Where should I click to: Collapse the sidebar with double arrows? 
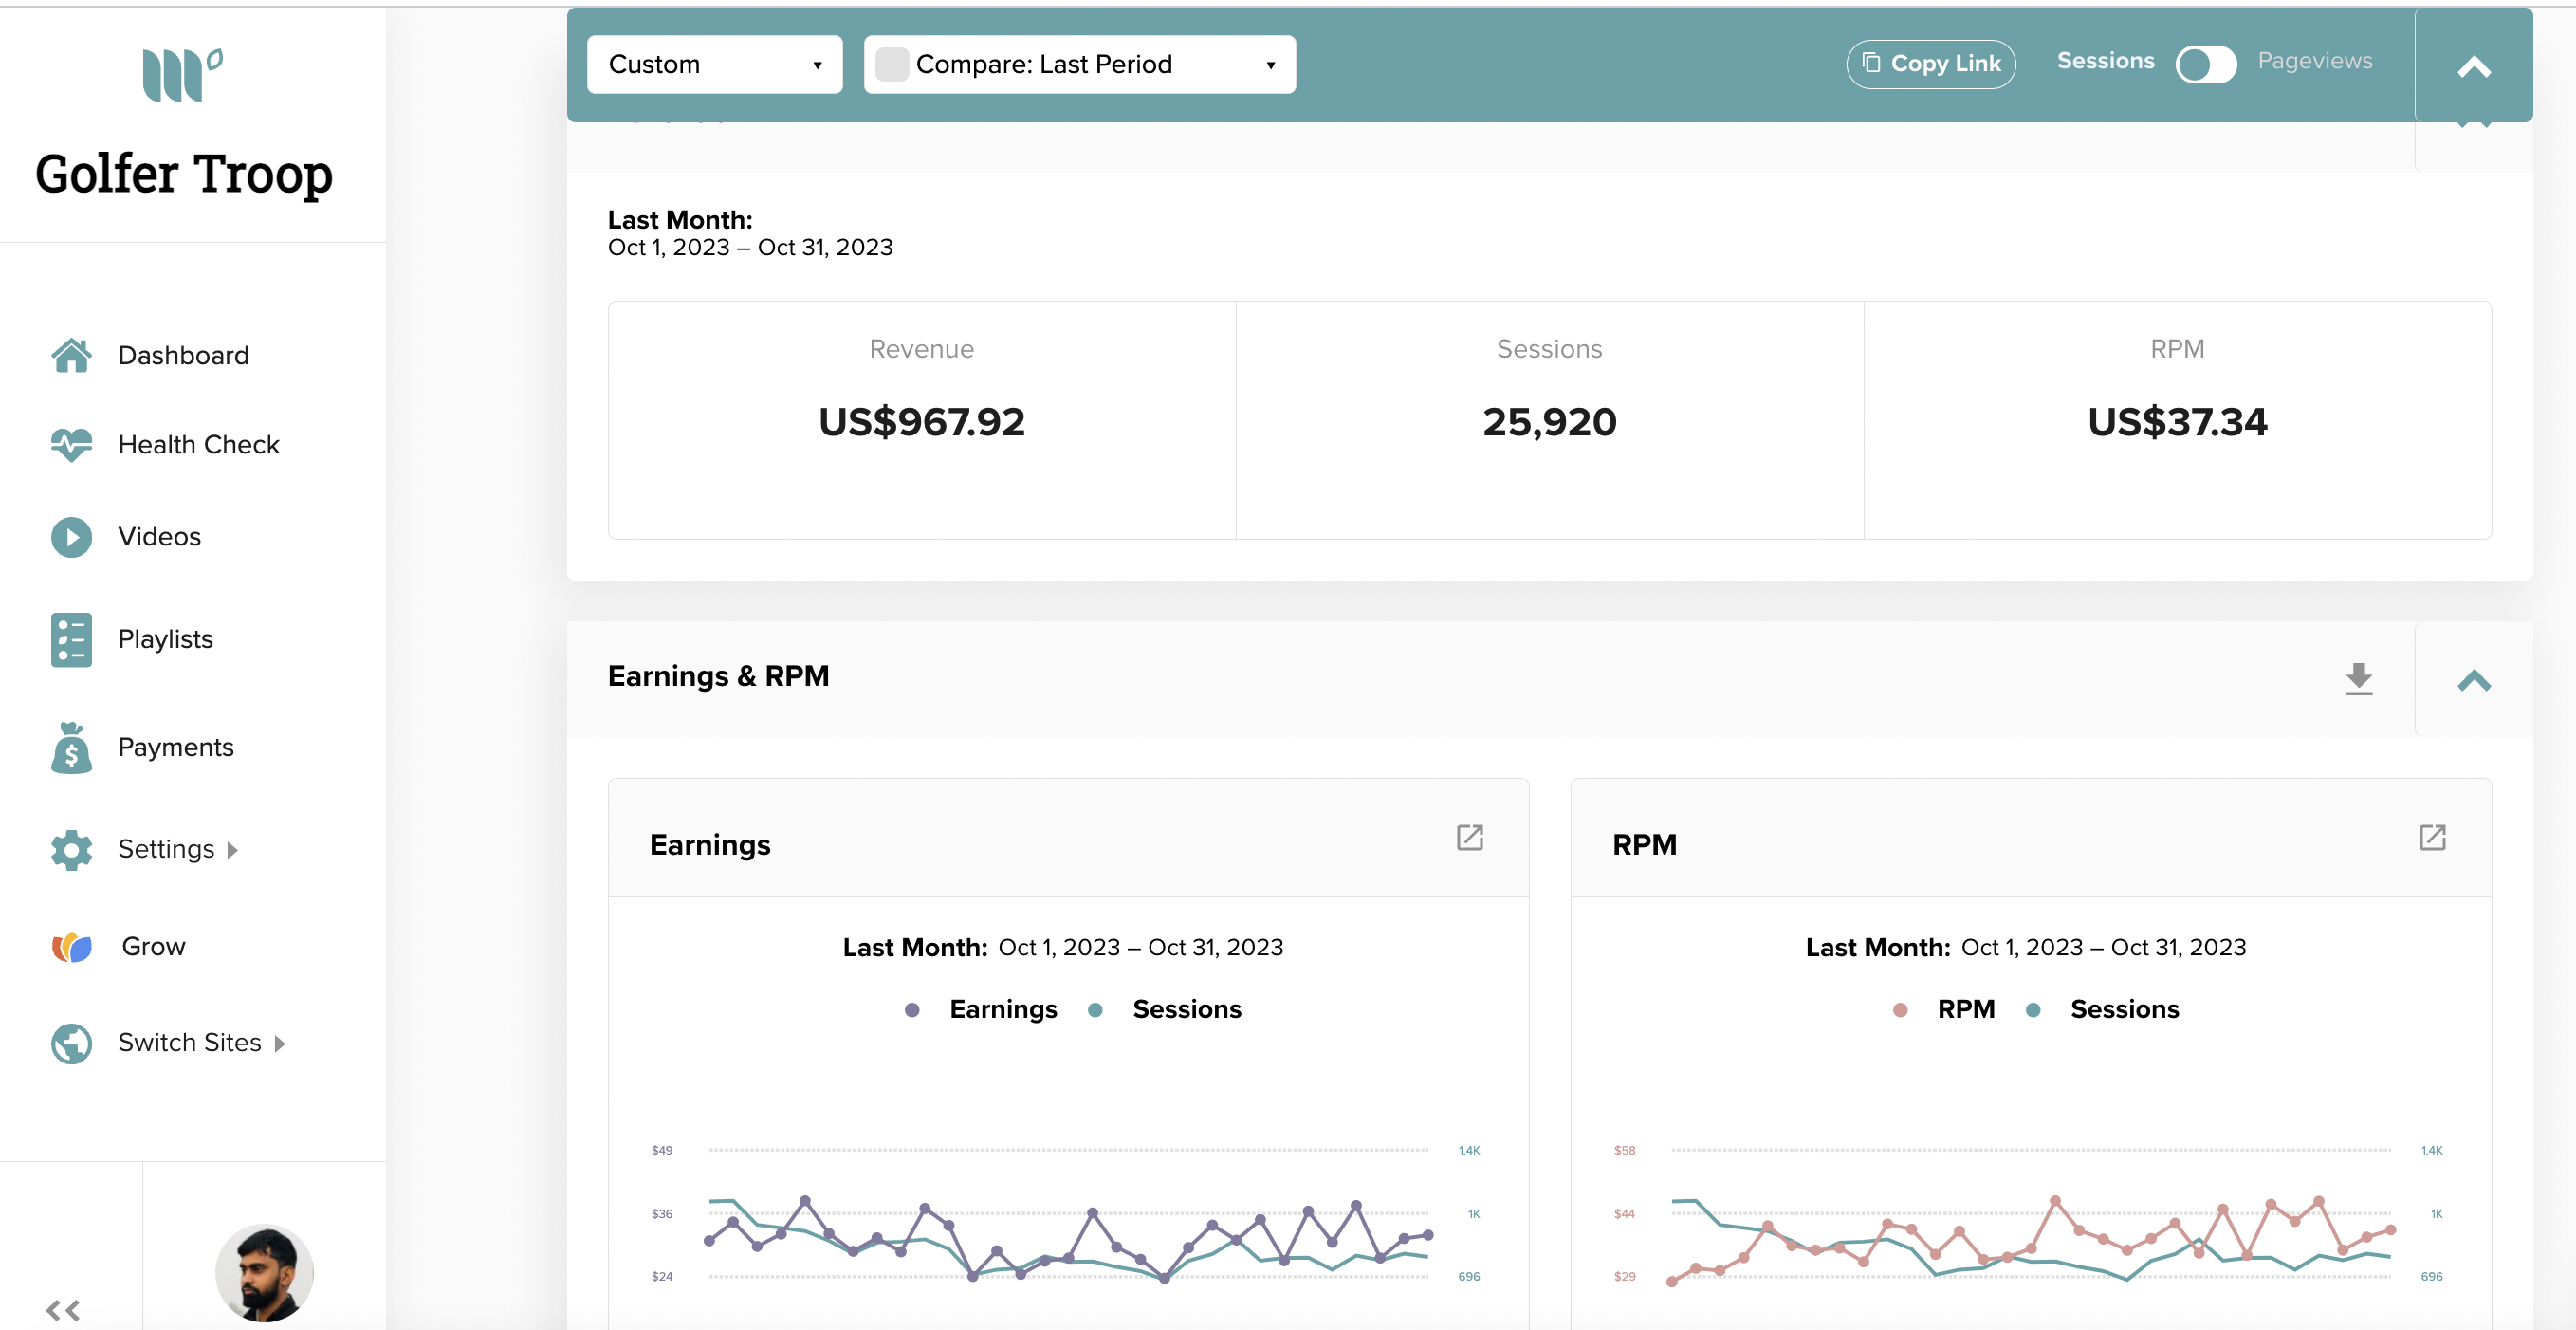coord(63,1309)
